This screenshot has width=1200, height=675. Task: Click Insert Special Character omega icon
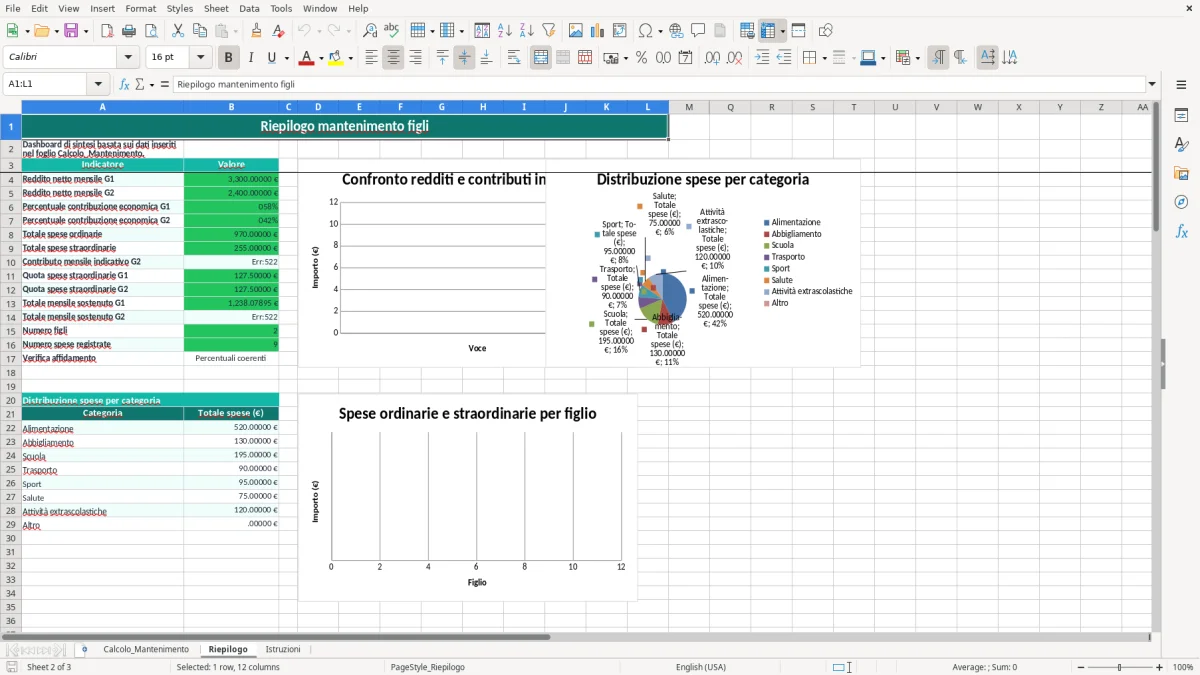(645, 31)
